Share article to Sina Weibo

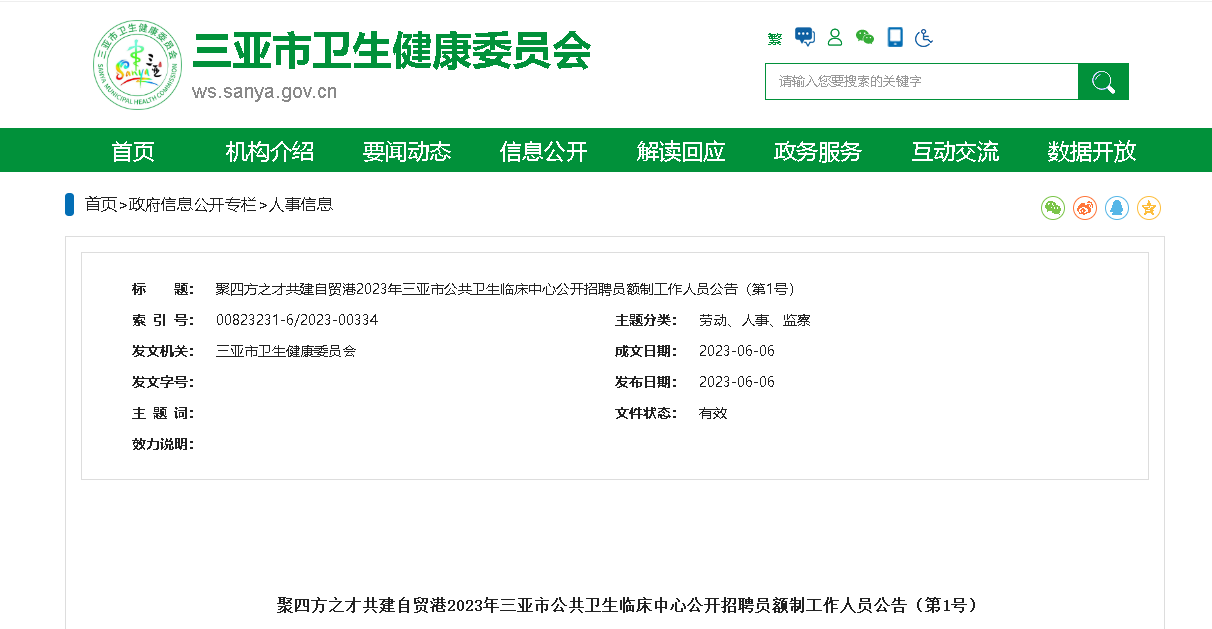[x=1085, y=208]
